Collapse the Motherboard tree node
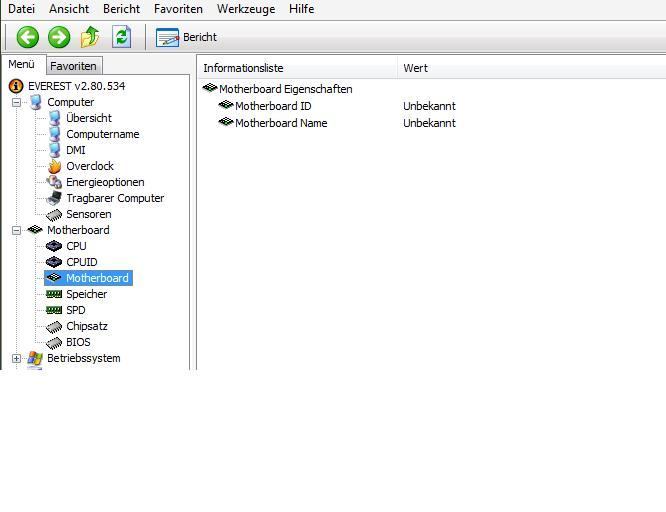The height and width of the screenshot is (512, 666). 17,231
